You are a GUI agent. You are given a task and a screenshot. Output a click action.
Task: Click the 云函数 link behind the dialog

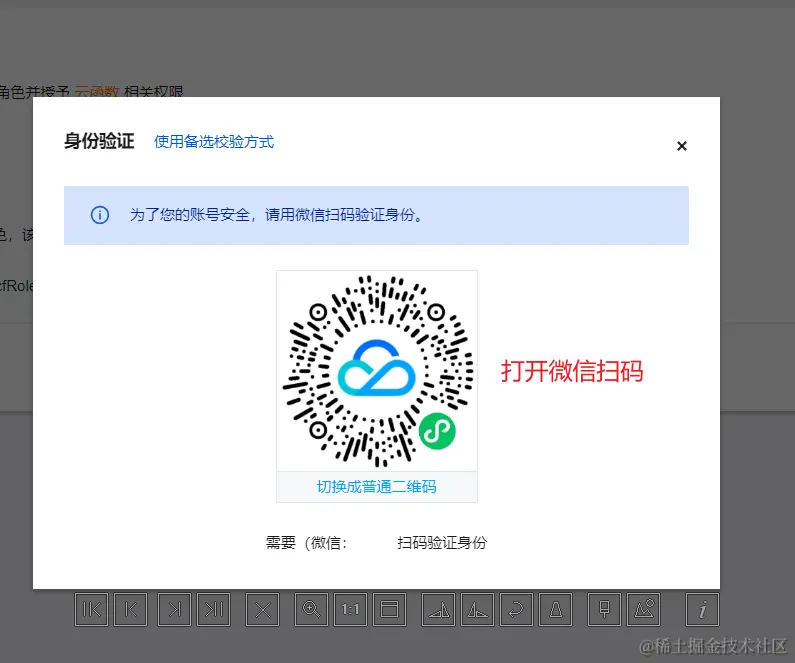coord(97,92)
